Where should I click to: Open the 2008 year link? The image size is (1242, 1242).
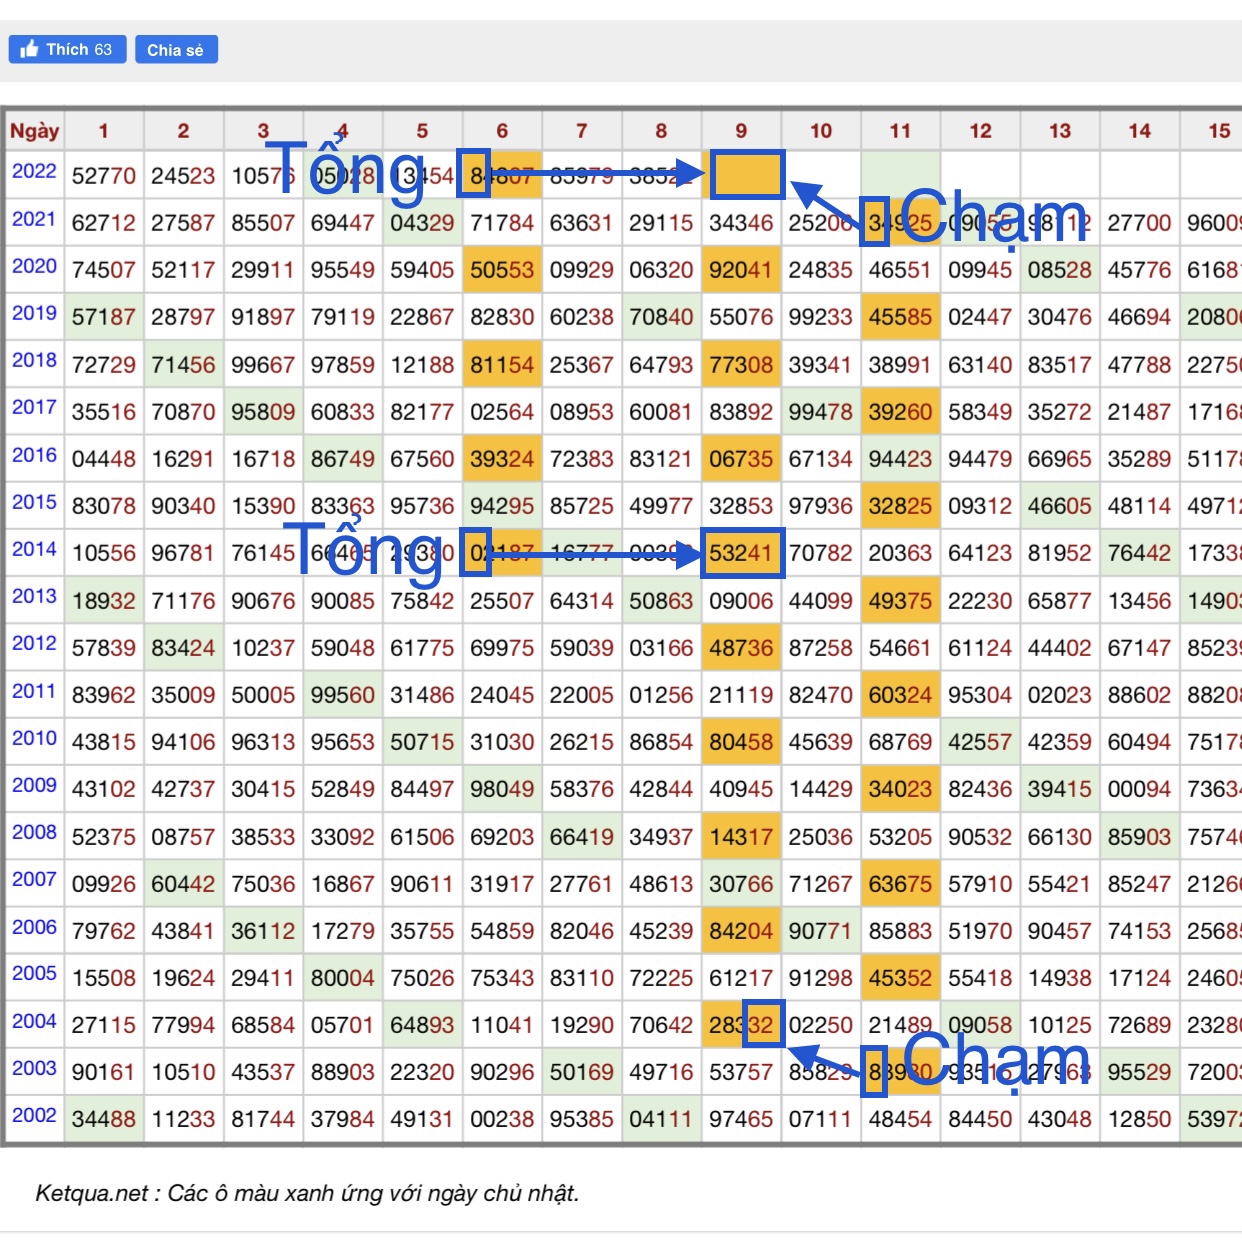(x=34, y=832)
